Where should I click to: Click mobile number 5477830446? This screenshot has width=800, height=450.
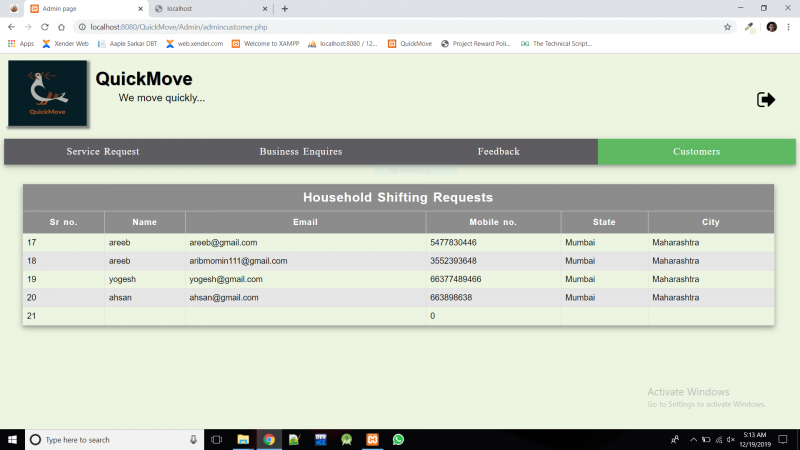[x=453, y=242]
